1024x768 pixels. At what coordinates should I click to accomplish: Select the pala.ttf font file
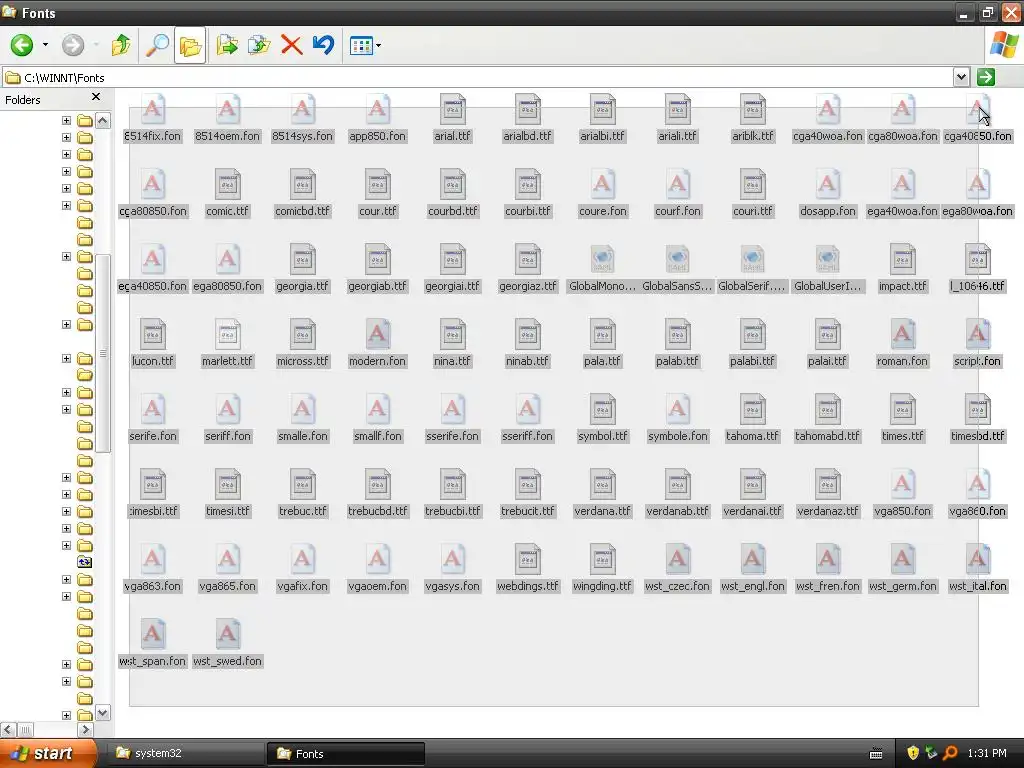(602, 344)
